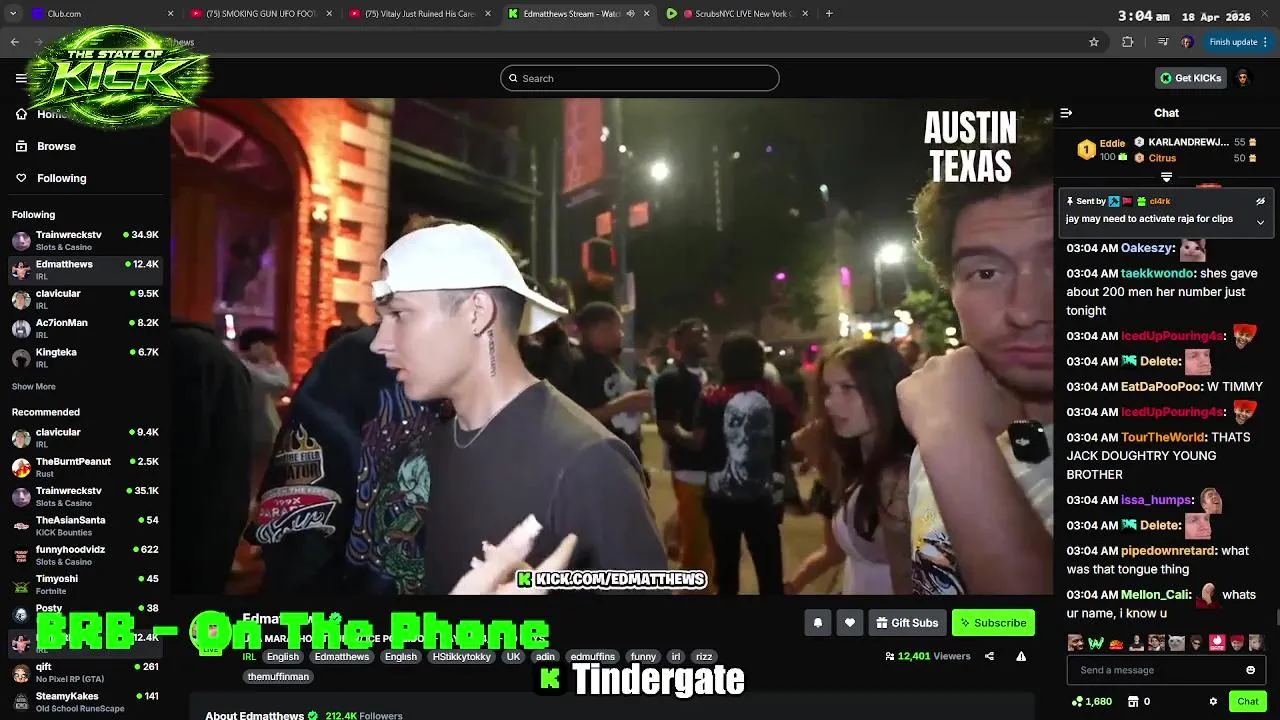Click taekkwondo username in chat
The image size is (1280, 720).
click(x=1157, y=273)
